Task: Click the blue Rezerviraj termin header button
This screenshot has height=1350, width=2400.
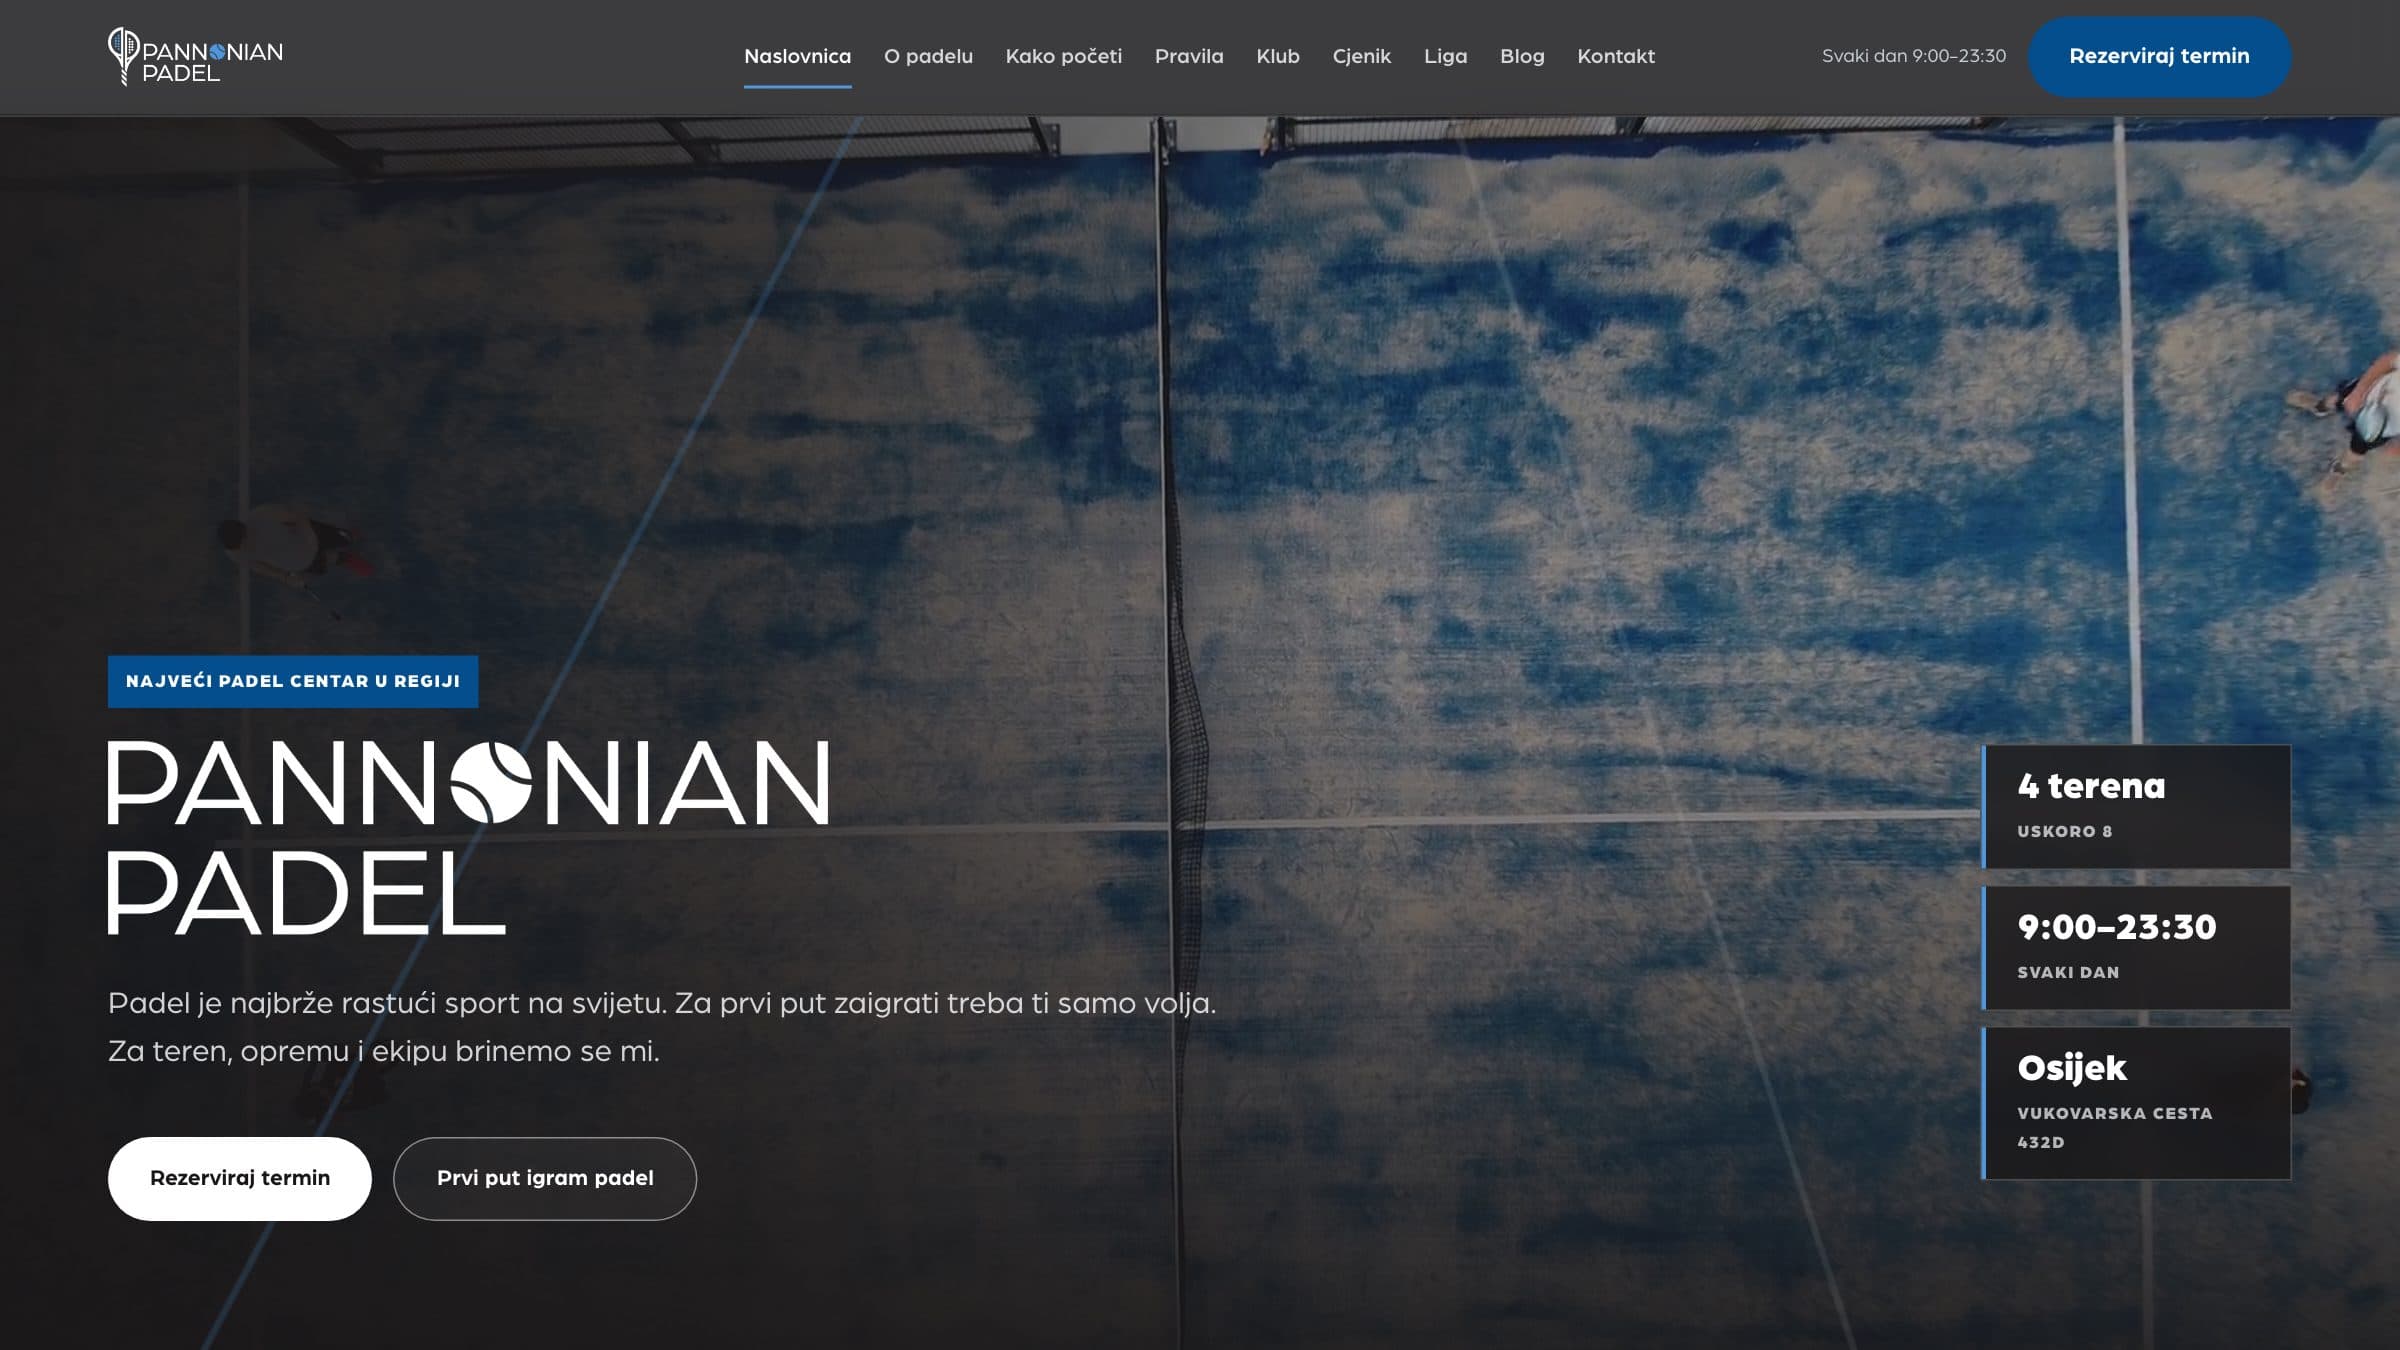Action: pyautogui.click(x=2159, y=56)
